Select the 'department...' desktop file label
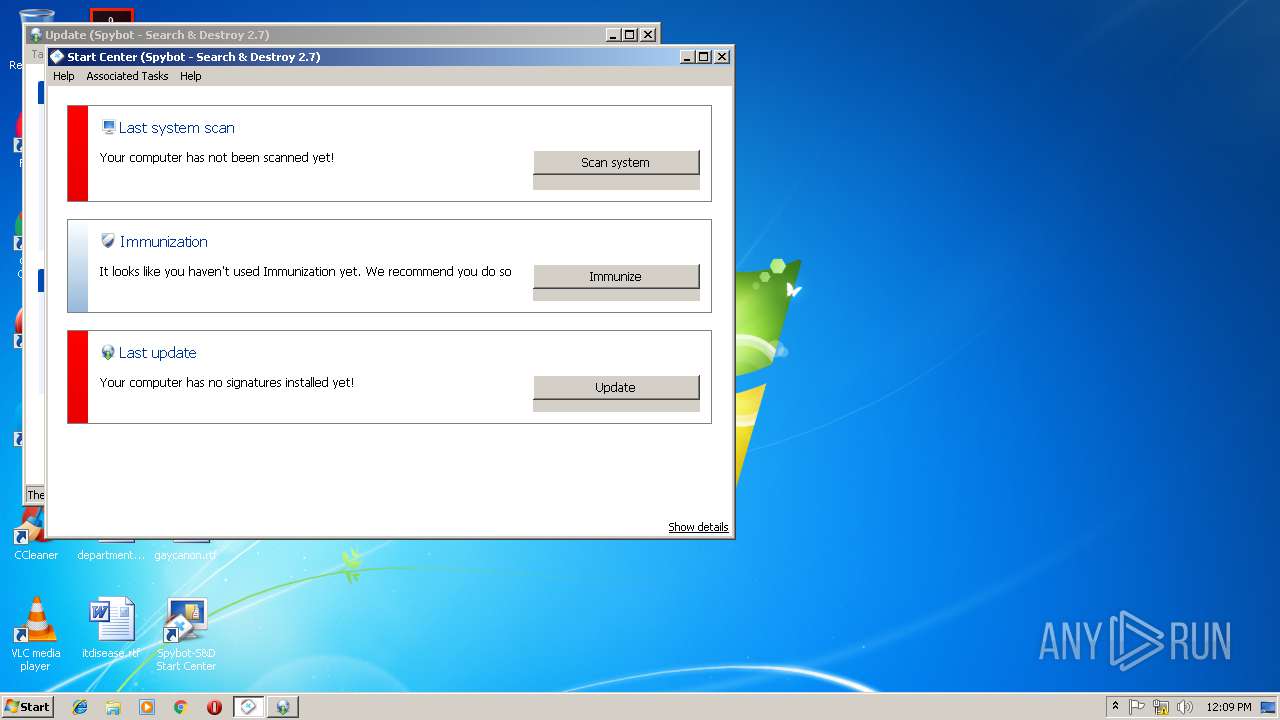 tap(111, 555)
